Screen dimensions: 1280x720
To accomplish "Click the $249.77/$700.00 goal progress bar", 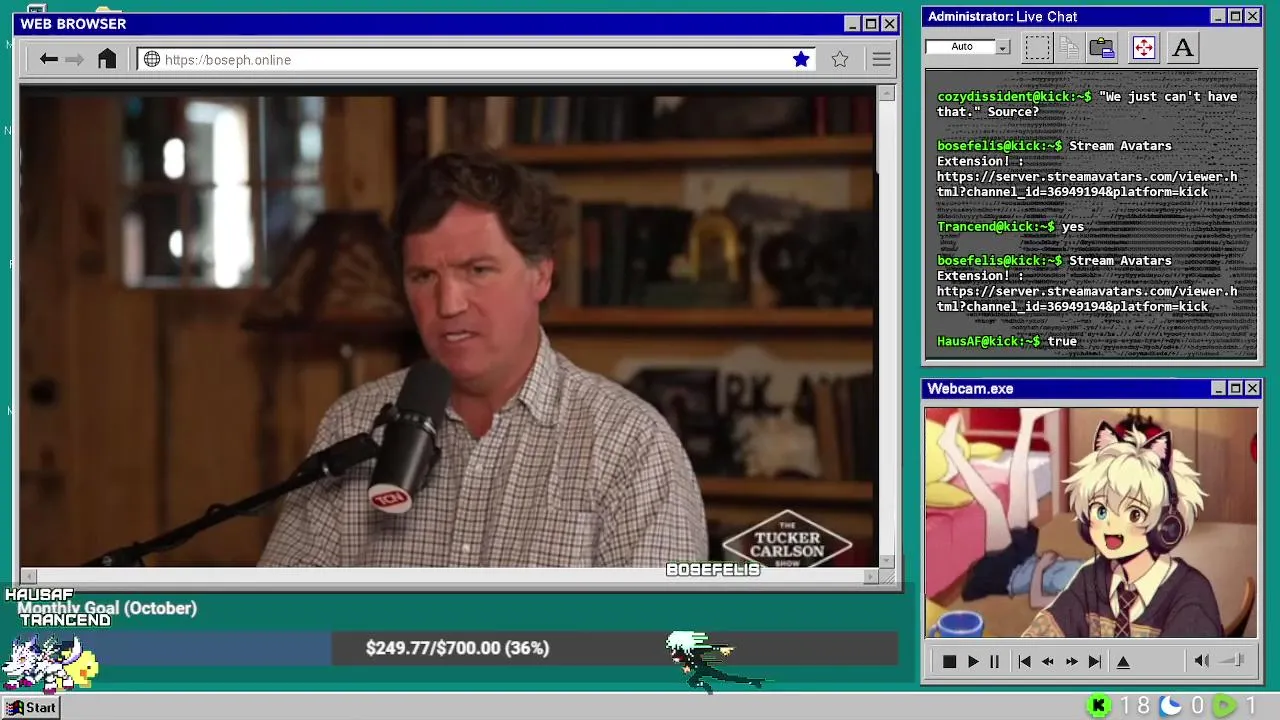I will [457, 648].
